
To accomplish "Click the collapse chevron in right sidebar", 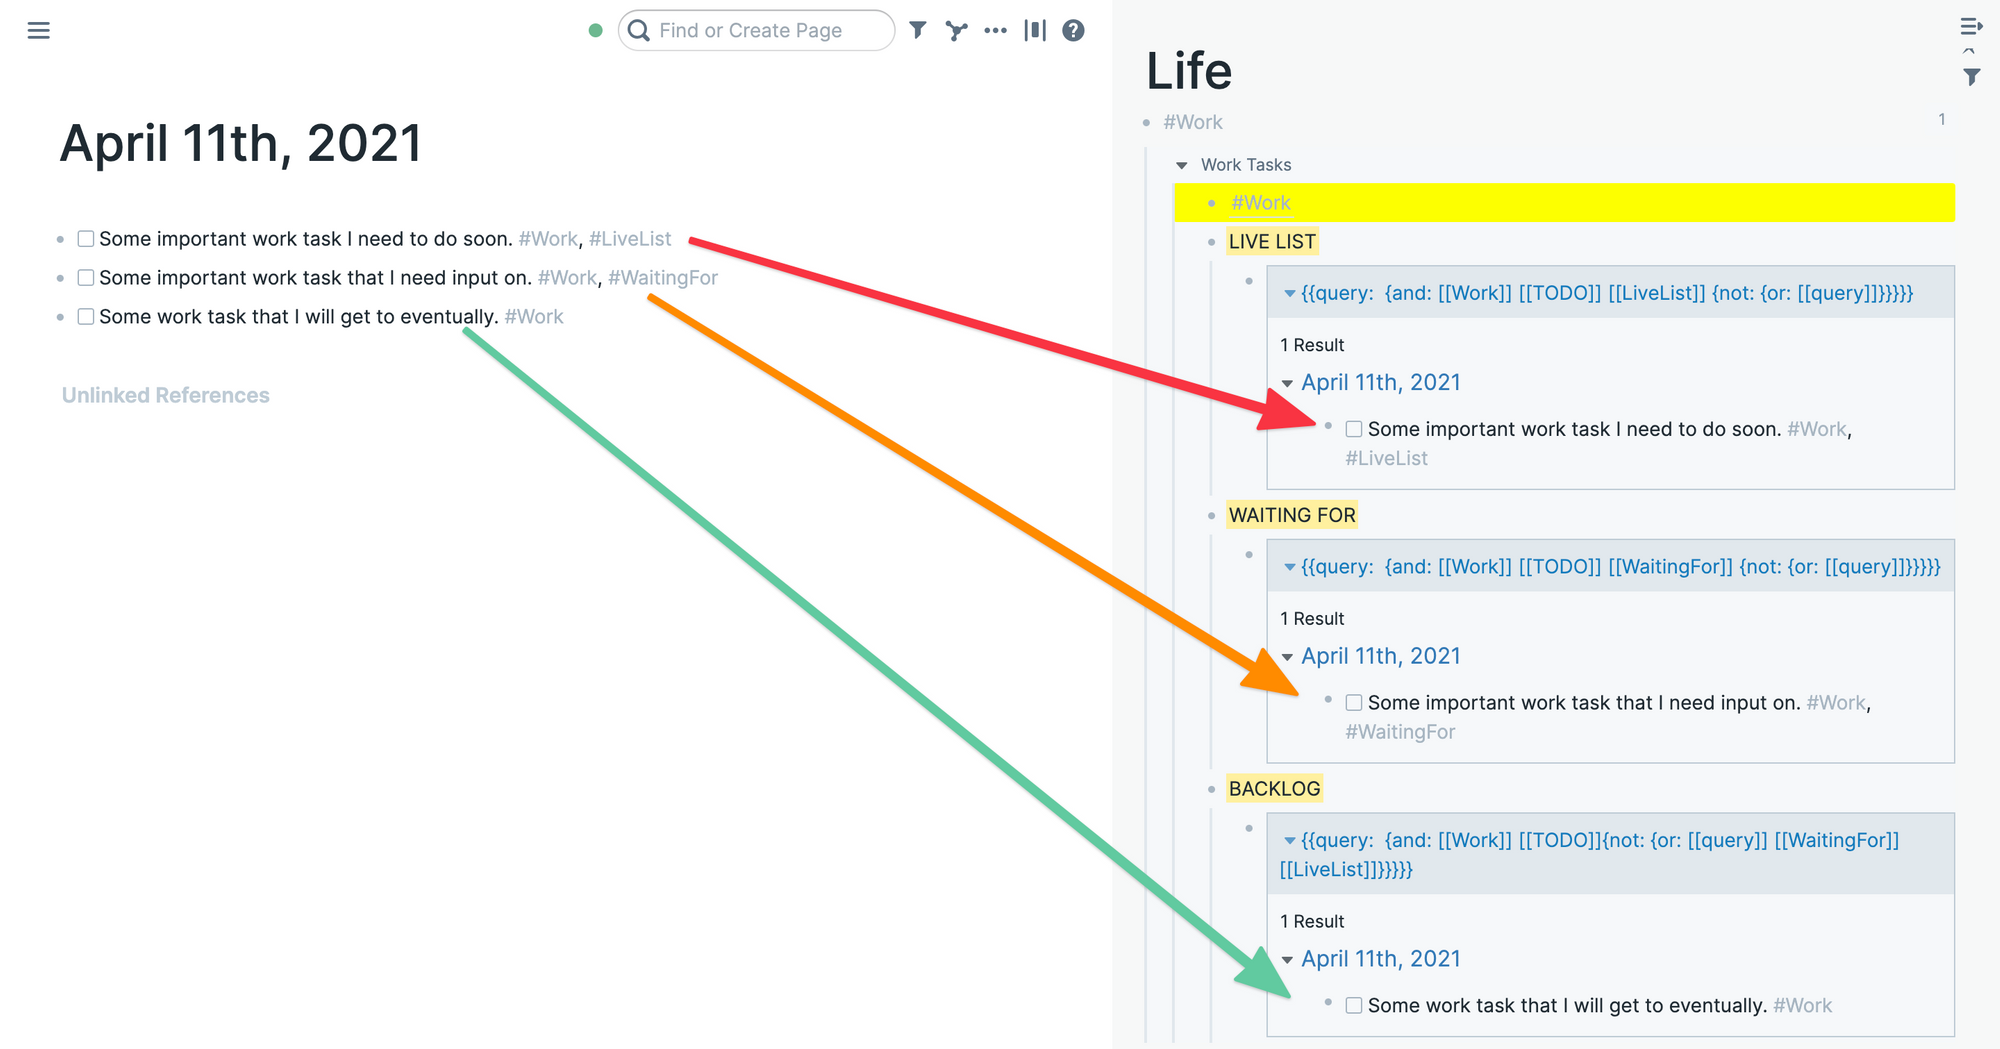I will (1971, 50).
